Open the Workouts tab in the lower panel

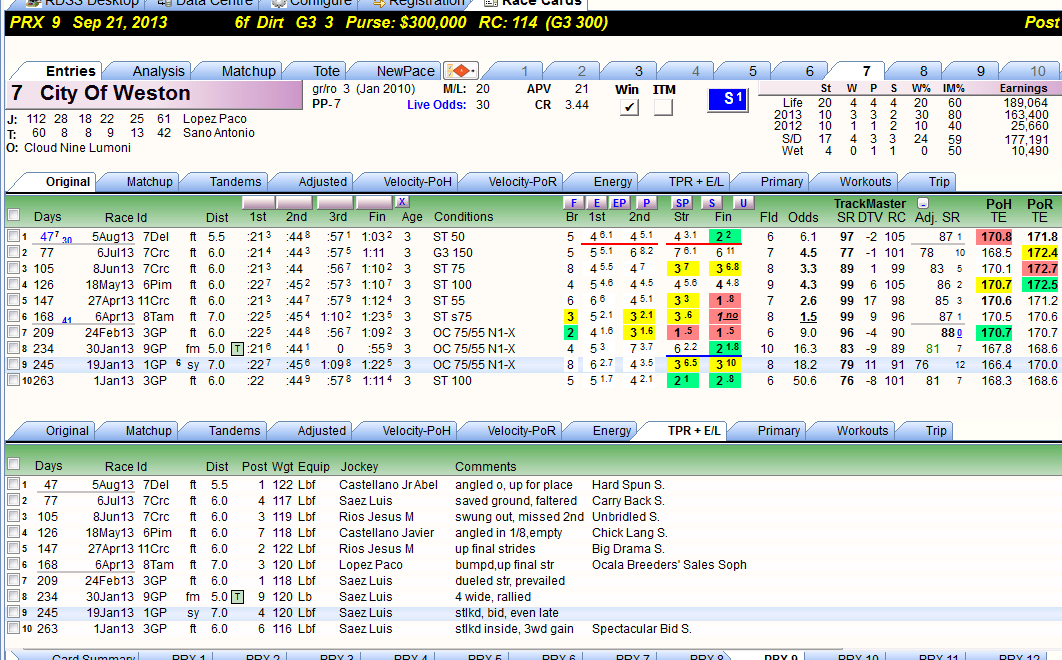(x=862, y=430)
